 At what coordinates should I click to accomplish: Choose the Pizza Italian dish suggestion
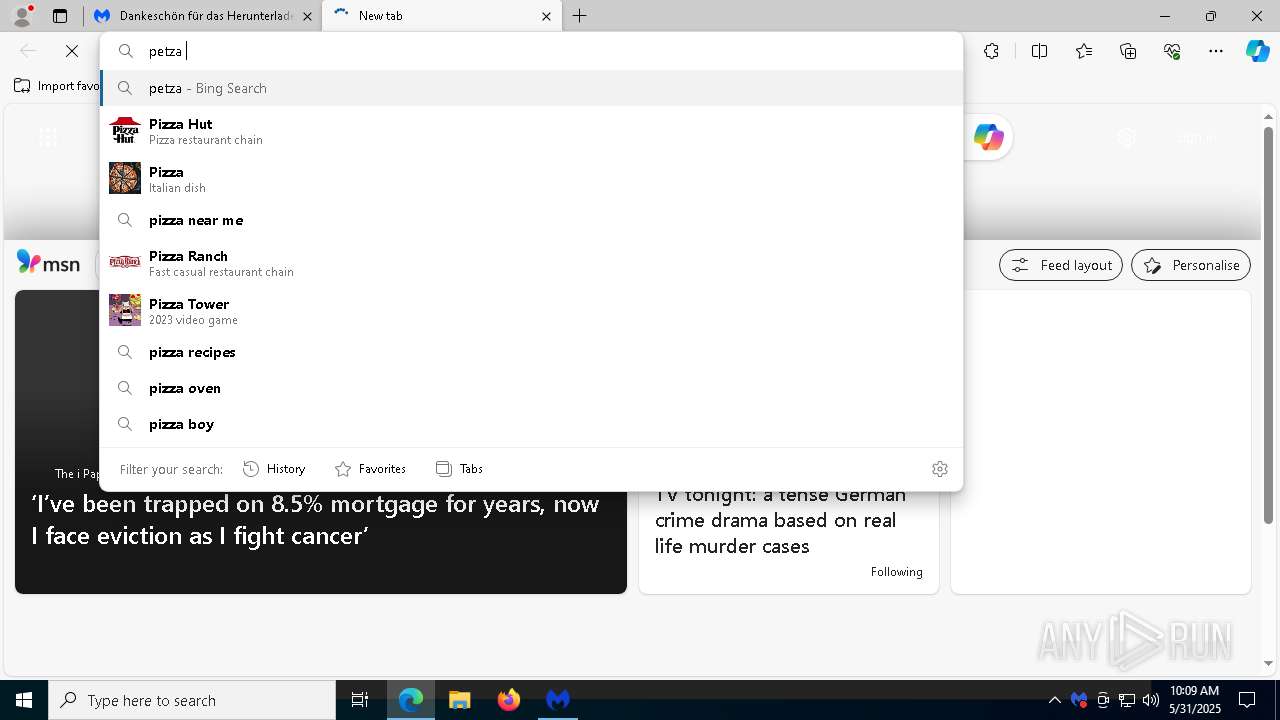(x=531, y=179)
